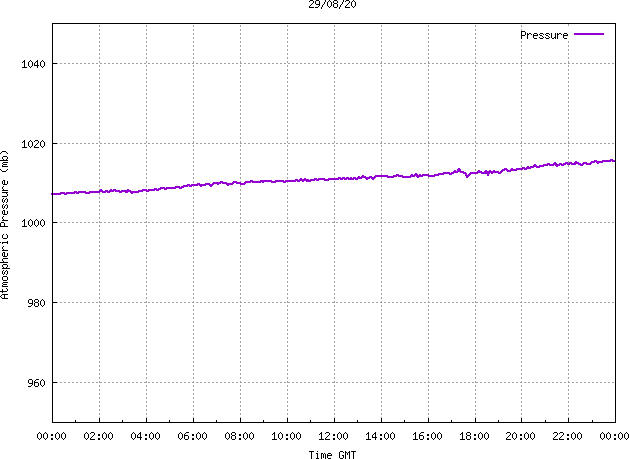Click the Pressure legend label
The width and height of the screenshot is (629, 459).
click(544, 35)
